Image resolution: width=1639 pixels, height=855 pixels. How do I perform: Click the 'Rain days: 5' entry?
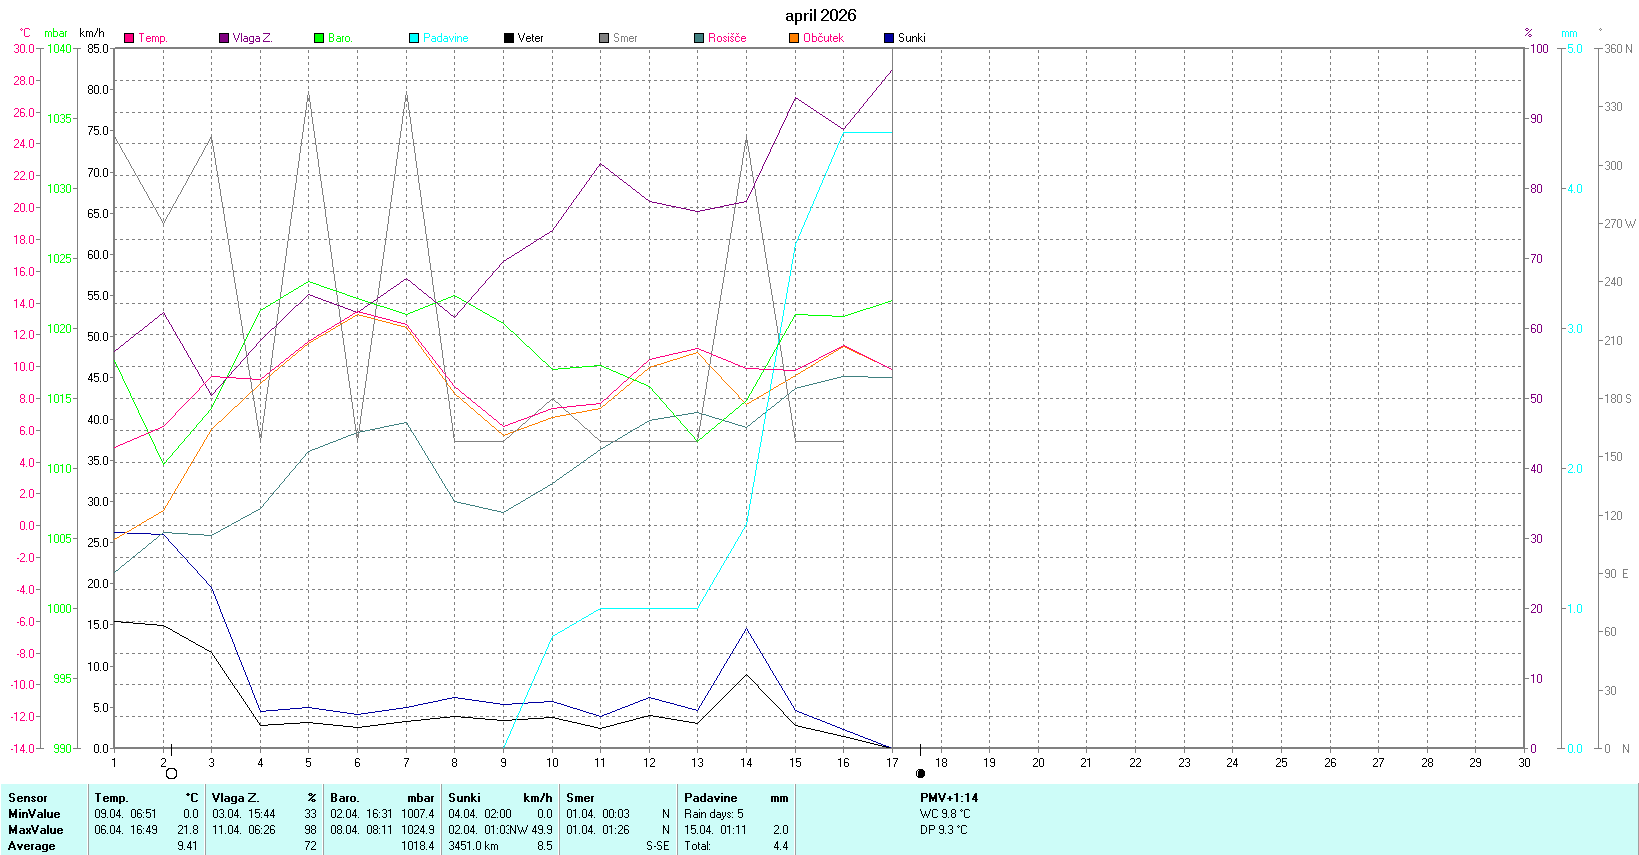714,814
